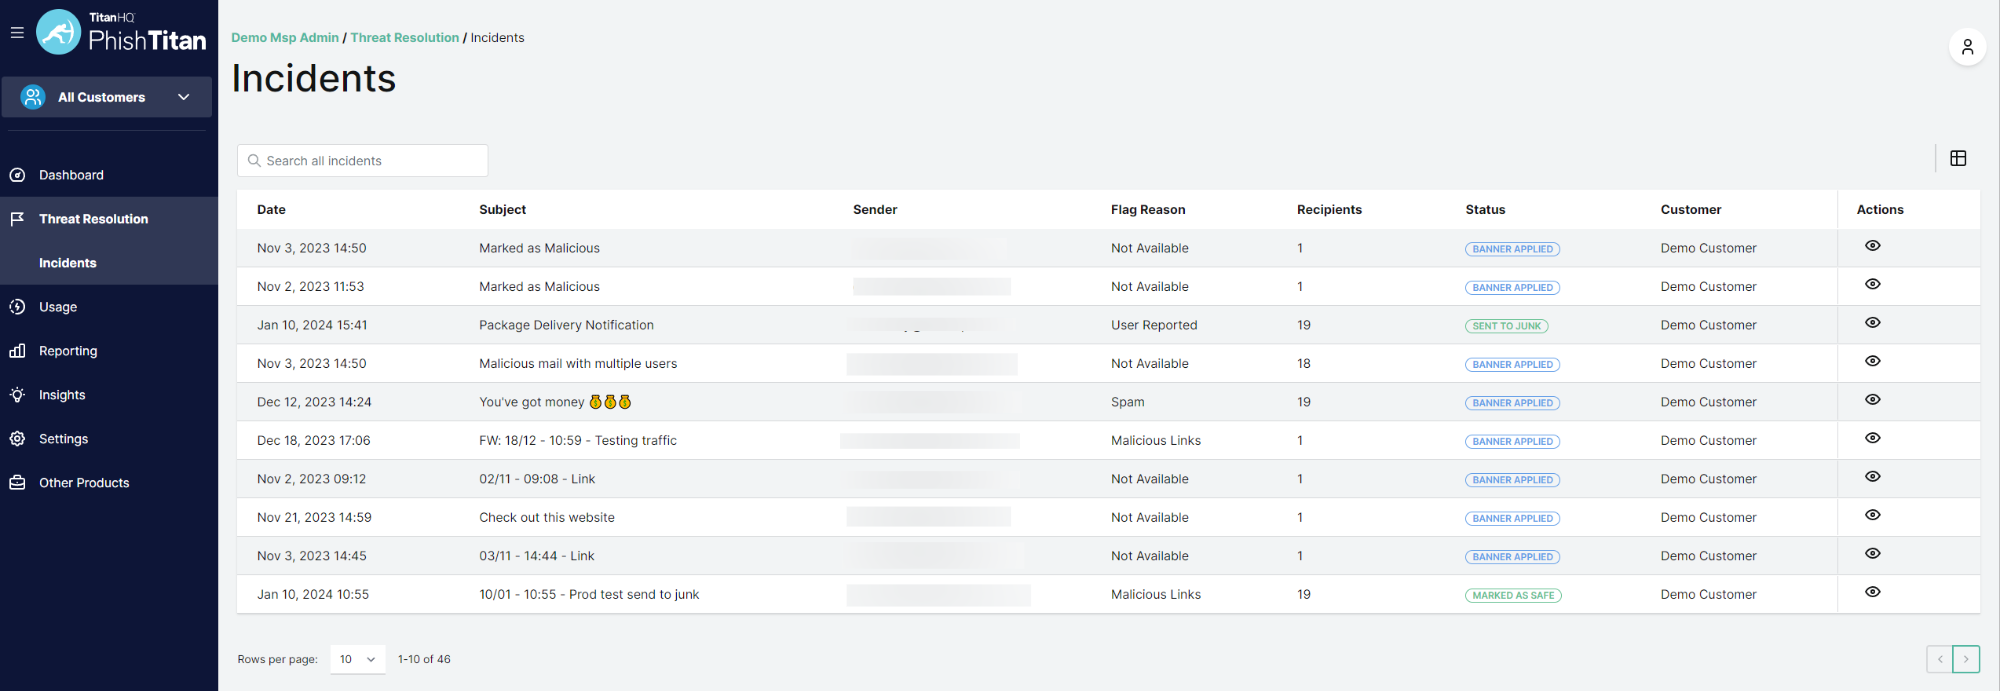2000x691 pixels.
Task: Open the user profile icon
Action: [x=1967, y=47]
